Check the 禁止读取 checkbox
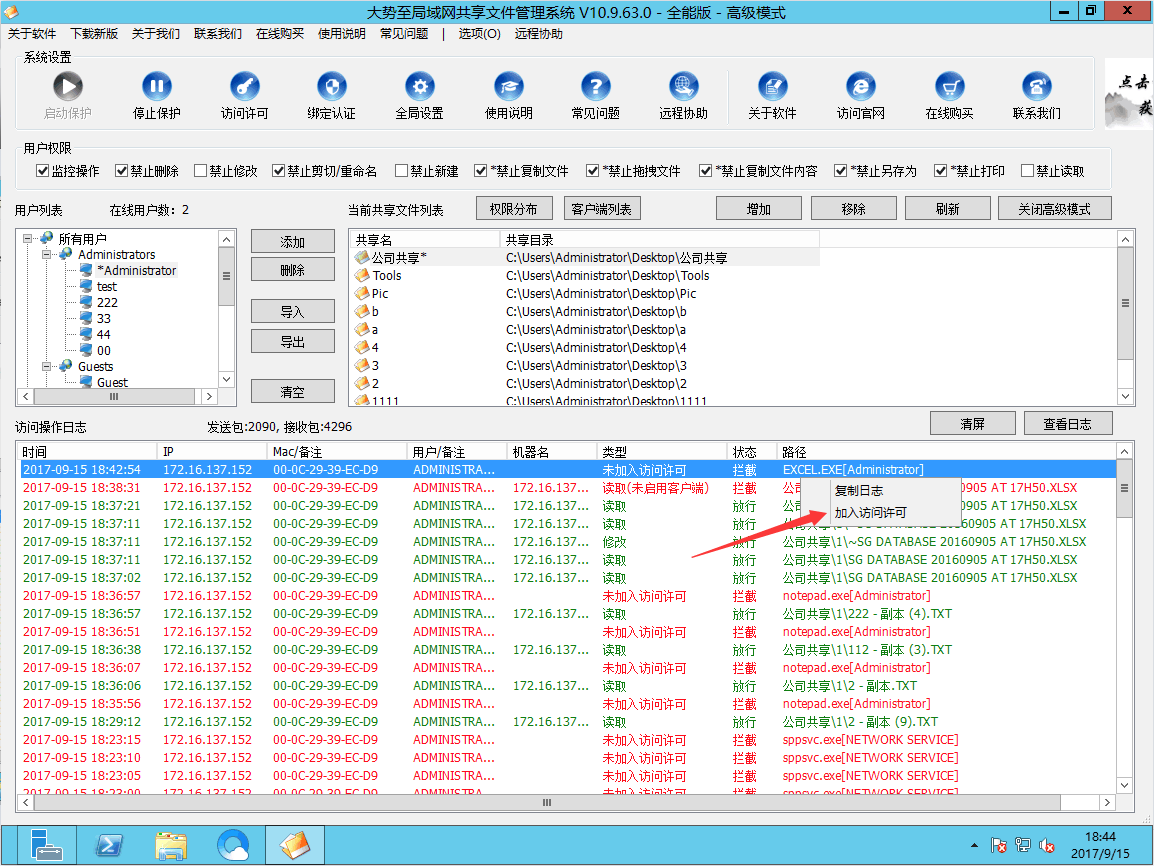This screenshot has height=866, width=1154. pyautogui.click(x=1027, y=171)
